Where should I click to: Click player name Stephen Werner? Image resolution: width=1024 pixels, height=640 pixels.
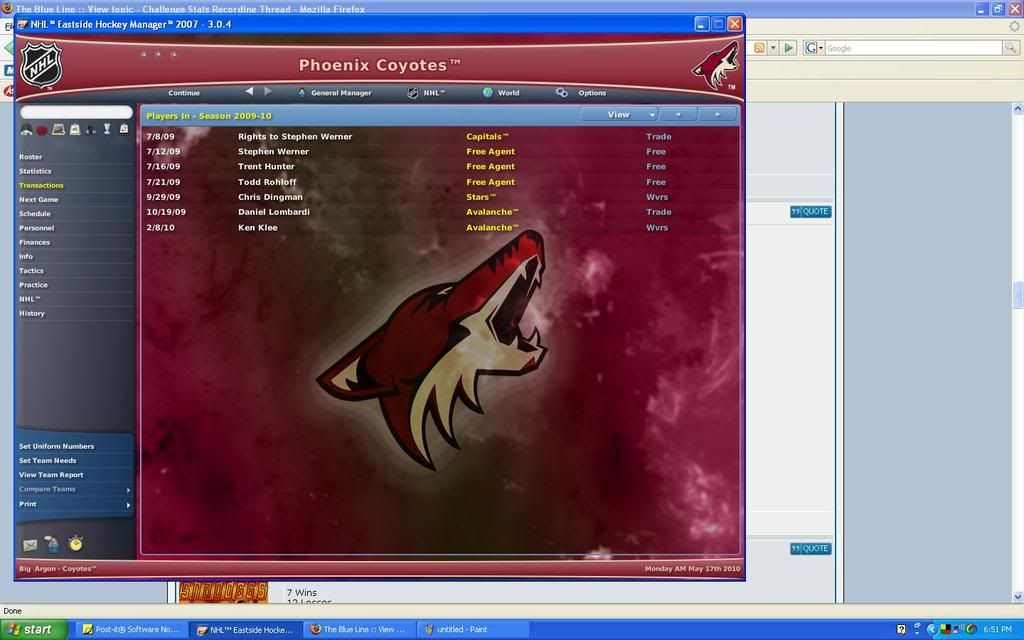tap(274, 152)
